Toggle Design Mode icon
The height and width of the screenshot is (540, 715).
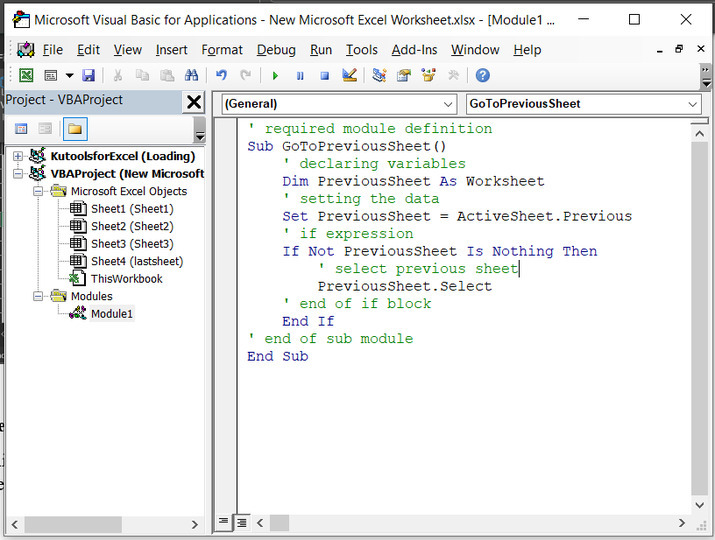pos(349,75)
